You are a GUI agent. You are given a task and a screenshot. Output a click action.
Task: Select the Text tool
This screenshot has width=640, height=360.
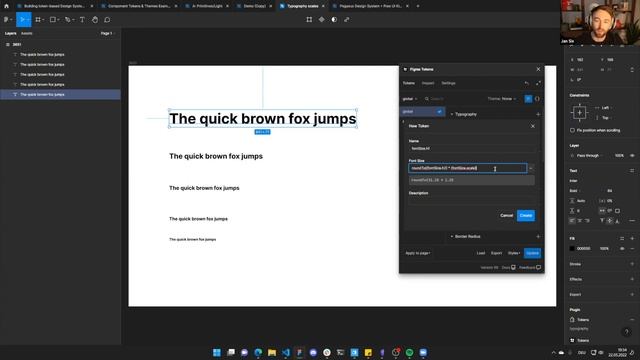pyautogui.click(x=82, y=20)
